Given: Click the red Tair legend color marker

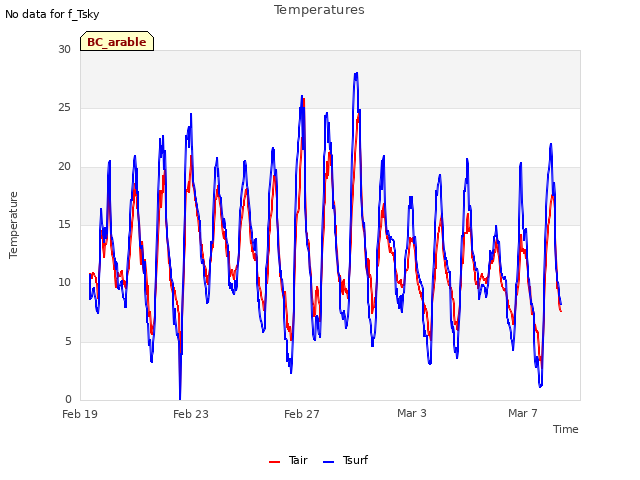Looking at the screenshot, I should (x=274, y=462).
